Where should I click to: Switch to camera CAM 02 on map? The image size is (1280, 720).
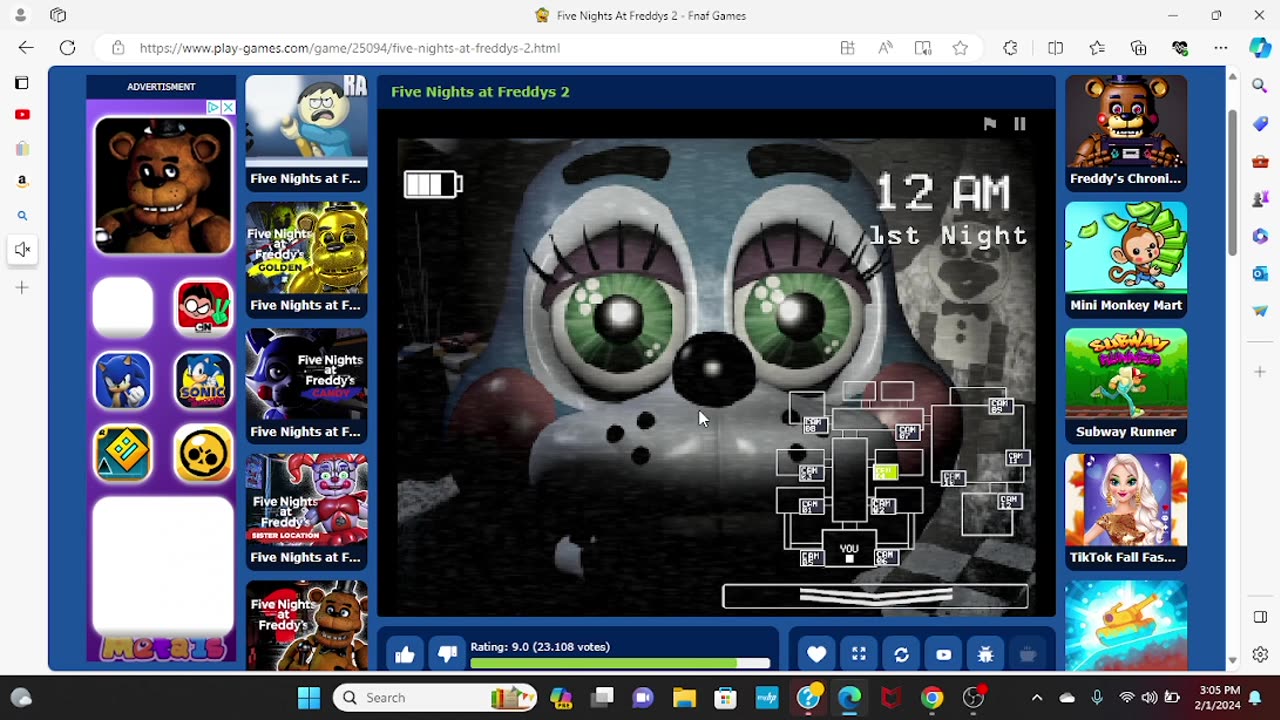pyautogui.click(x=883, y=506)
